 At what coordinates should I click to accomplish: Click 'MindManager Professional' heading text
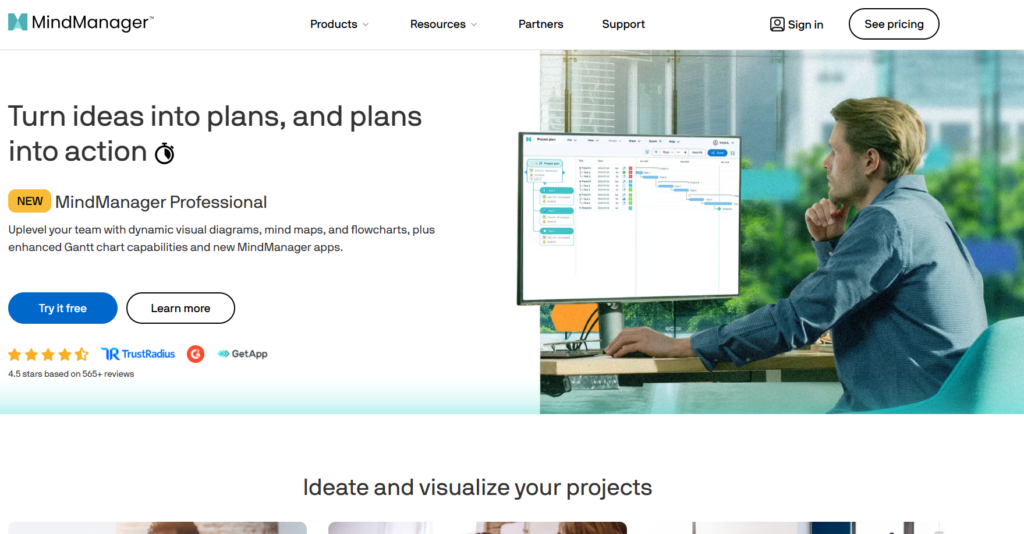[161, 202]
